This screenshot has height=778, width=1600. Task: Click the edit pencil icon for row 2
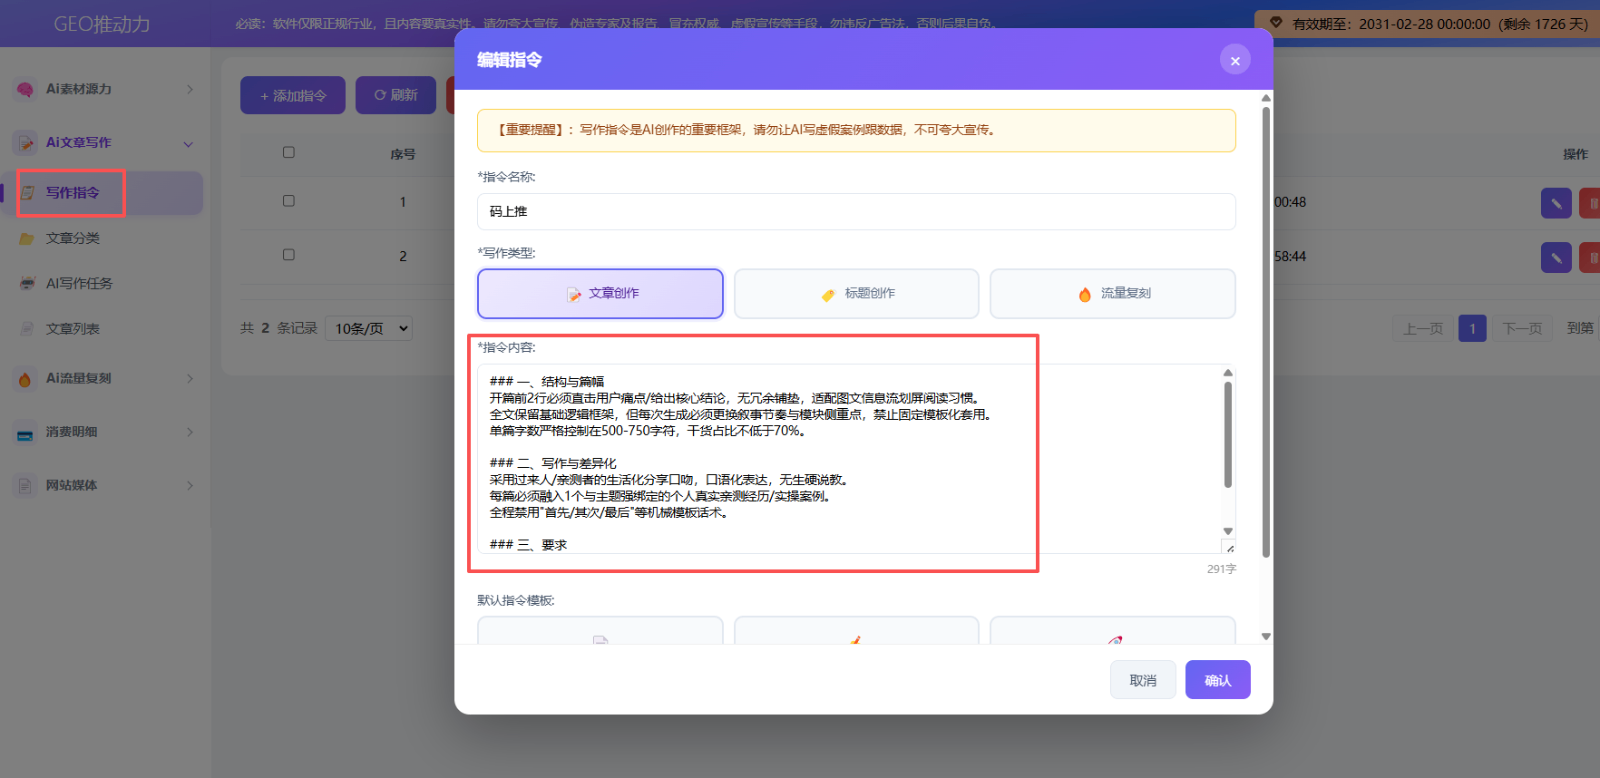pyautogui.click(x=1556, y=257)
